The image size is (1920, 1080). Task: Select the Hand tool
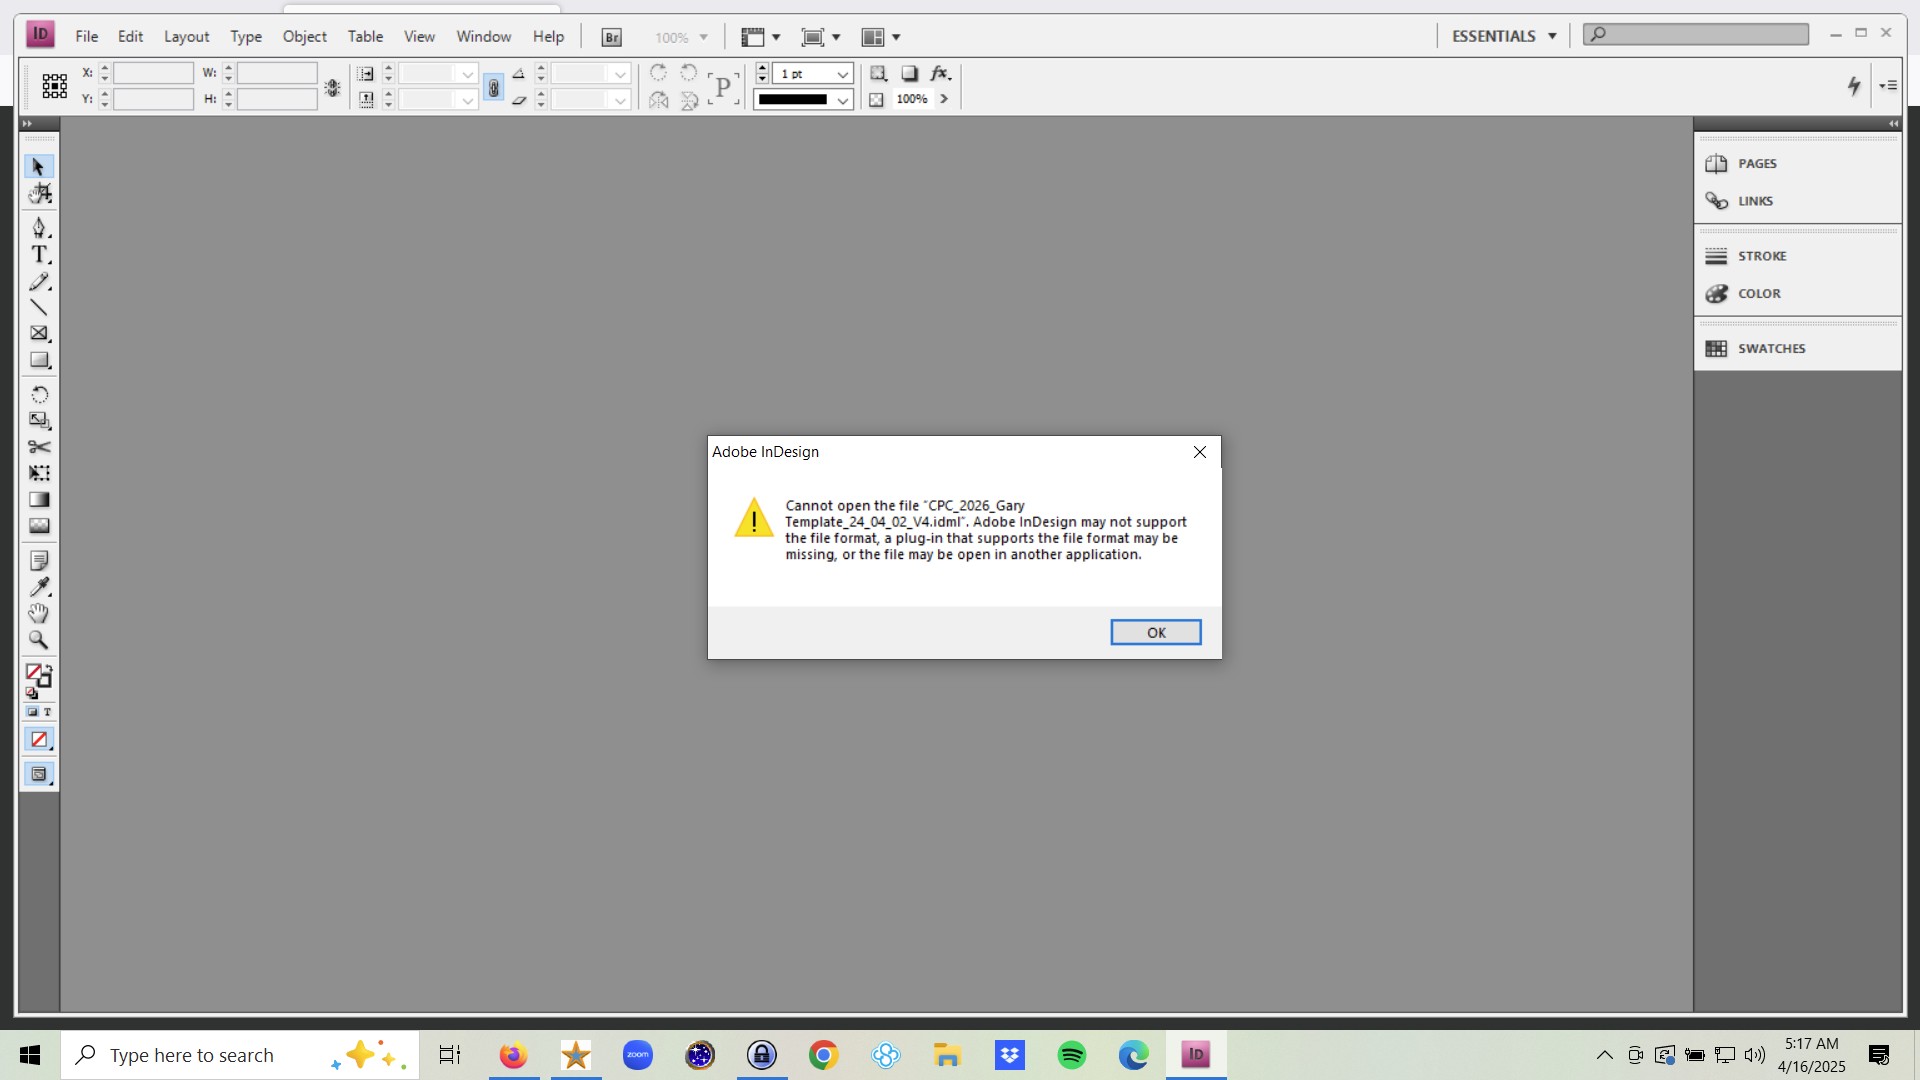[x=39, y=613]
